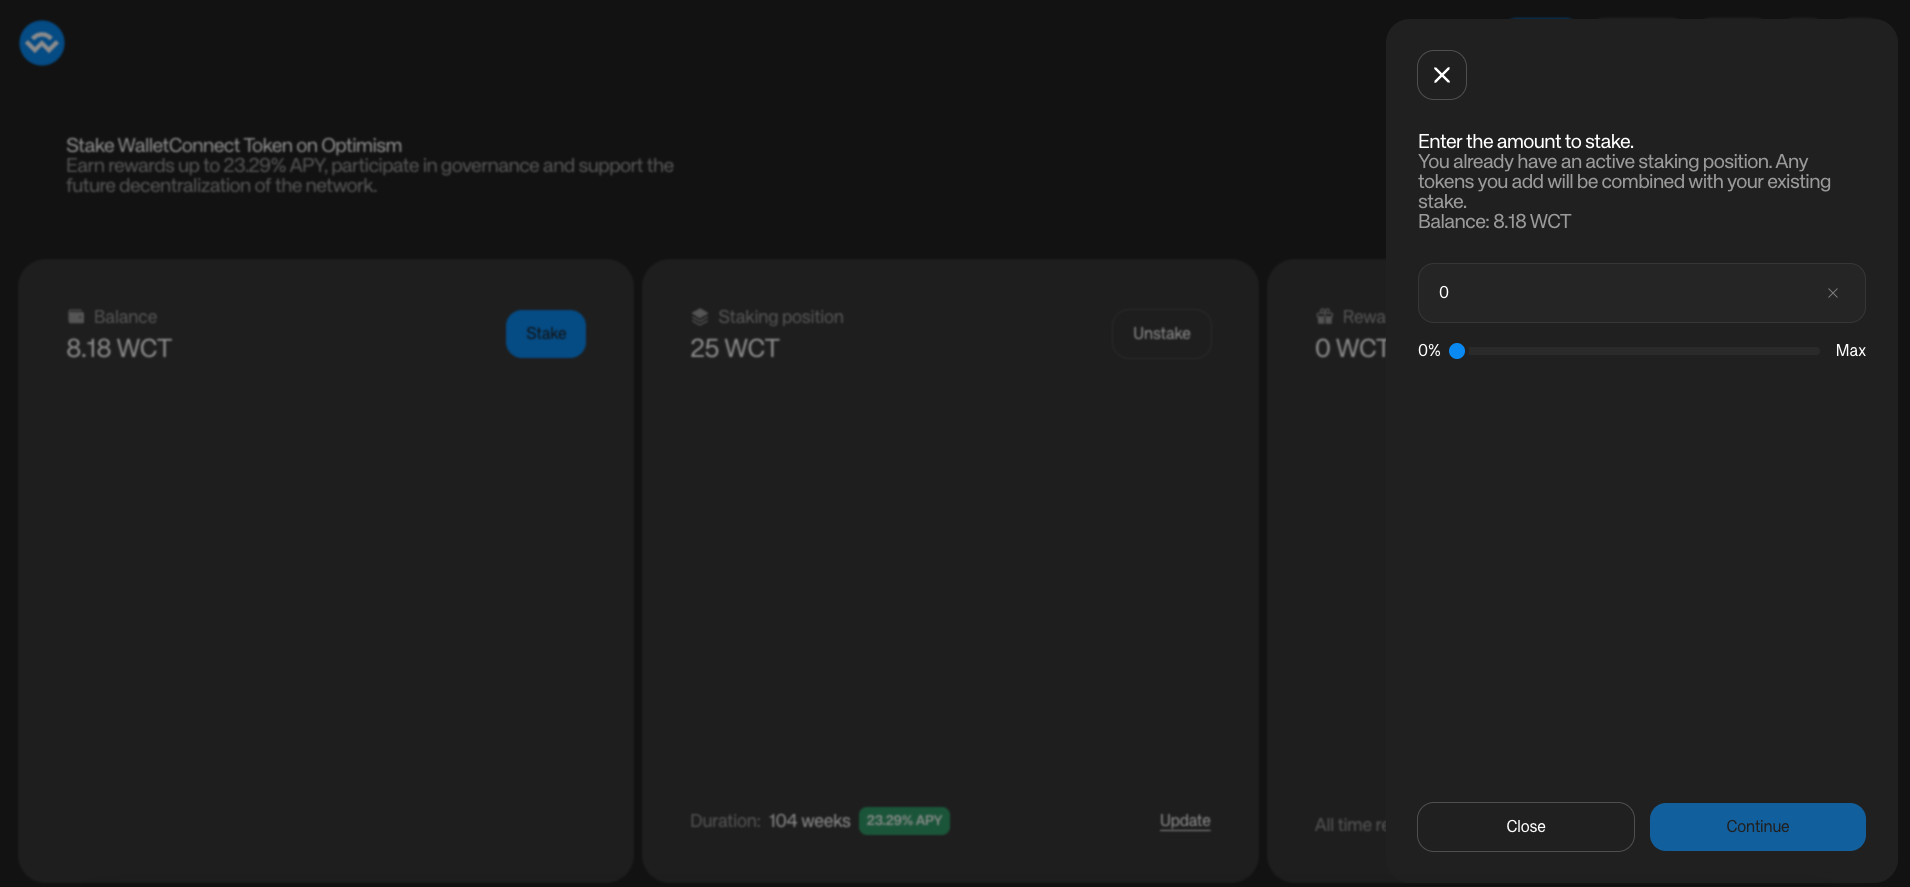The height and width of the screenshot is (887, 1910).
Task: Click the Unstake button on the Staking position card
Action: (1161, 334)
